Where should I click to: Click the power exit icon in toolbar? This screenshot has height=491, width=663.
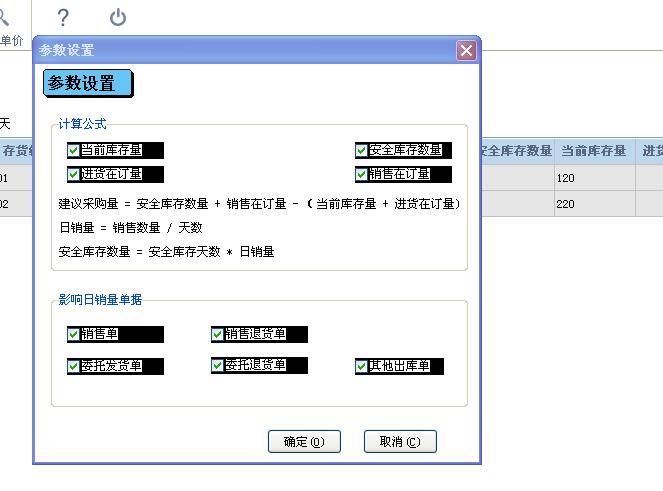(118, 17)
